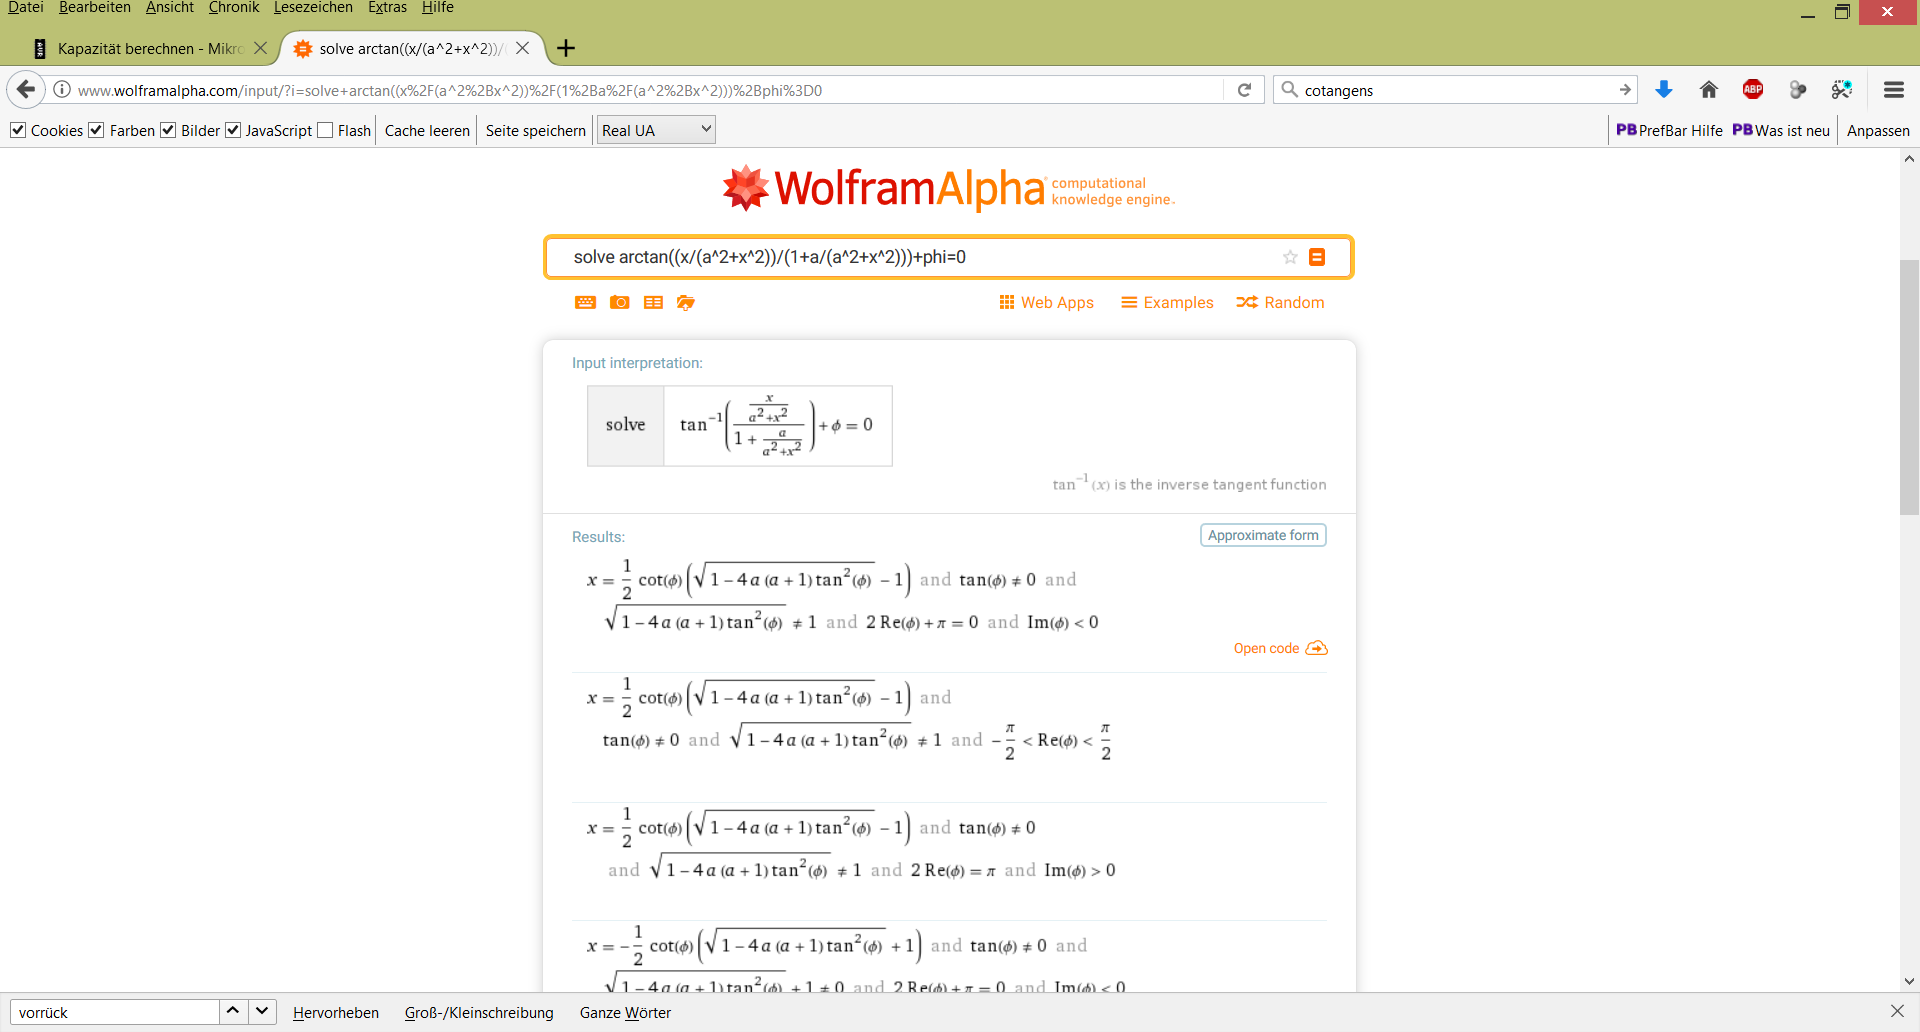This screenshot has height=1032, width=1920.
Task: Click the Anpassen button
Action: 1878,130
